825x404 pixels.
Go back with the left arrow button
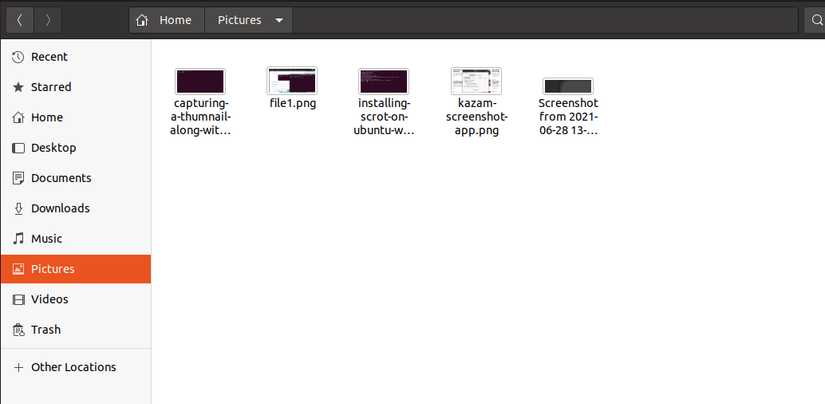click(20, 20)
